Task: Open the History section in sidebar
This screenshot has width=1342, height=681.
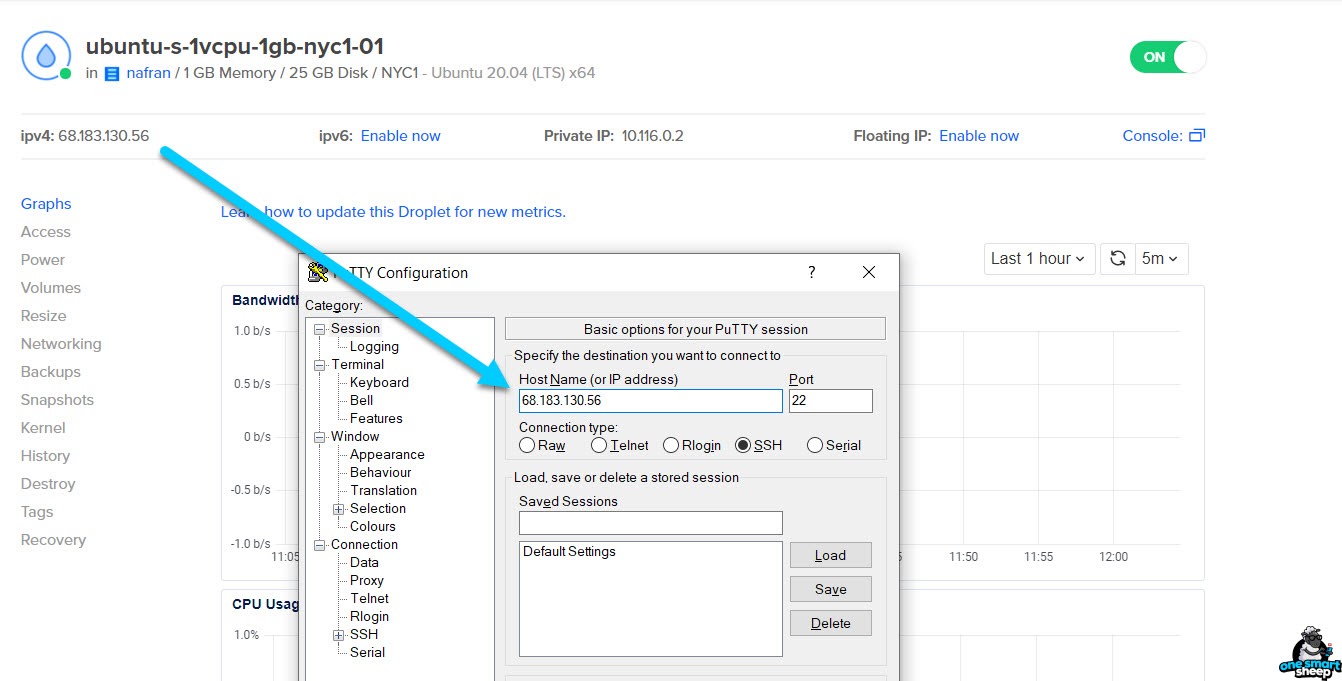Action: pyautogui.click(x=45, y=456)
